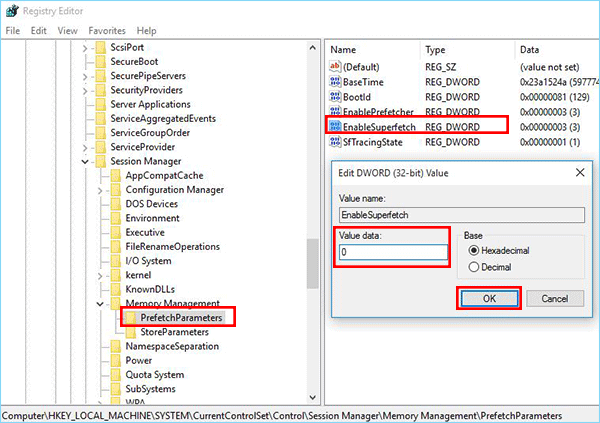Click the DOS Devices folder icon

coord(116,204)
